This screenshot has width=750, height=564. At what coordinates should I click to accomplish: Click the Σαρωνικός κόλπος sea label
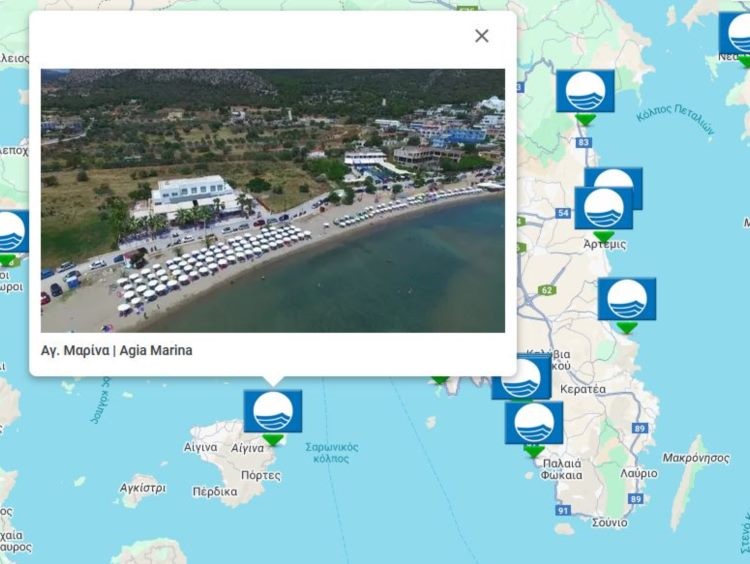click(x=331, y=453)
